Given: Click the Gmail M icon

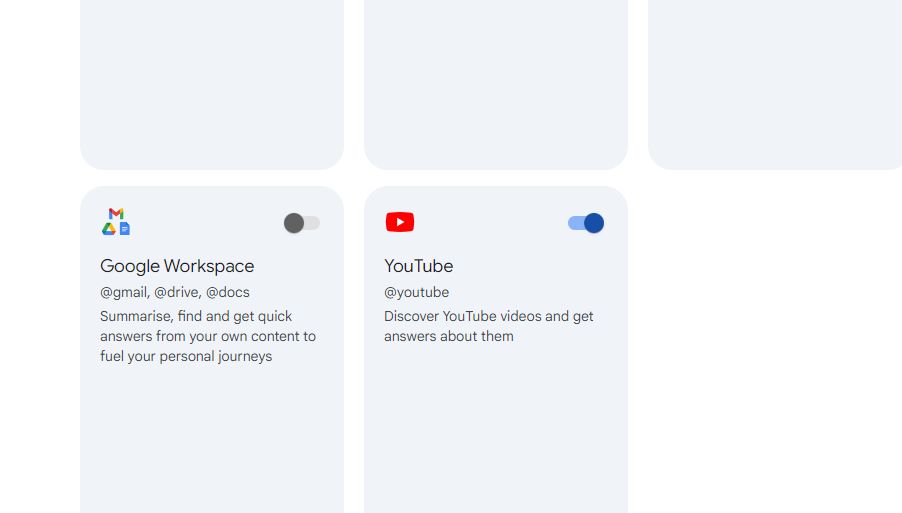Looking at the screenshot, I should pos(116,214).
